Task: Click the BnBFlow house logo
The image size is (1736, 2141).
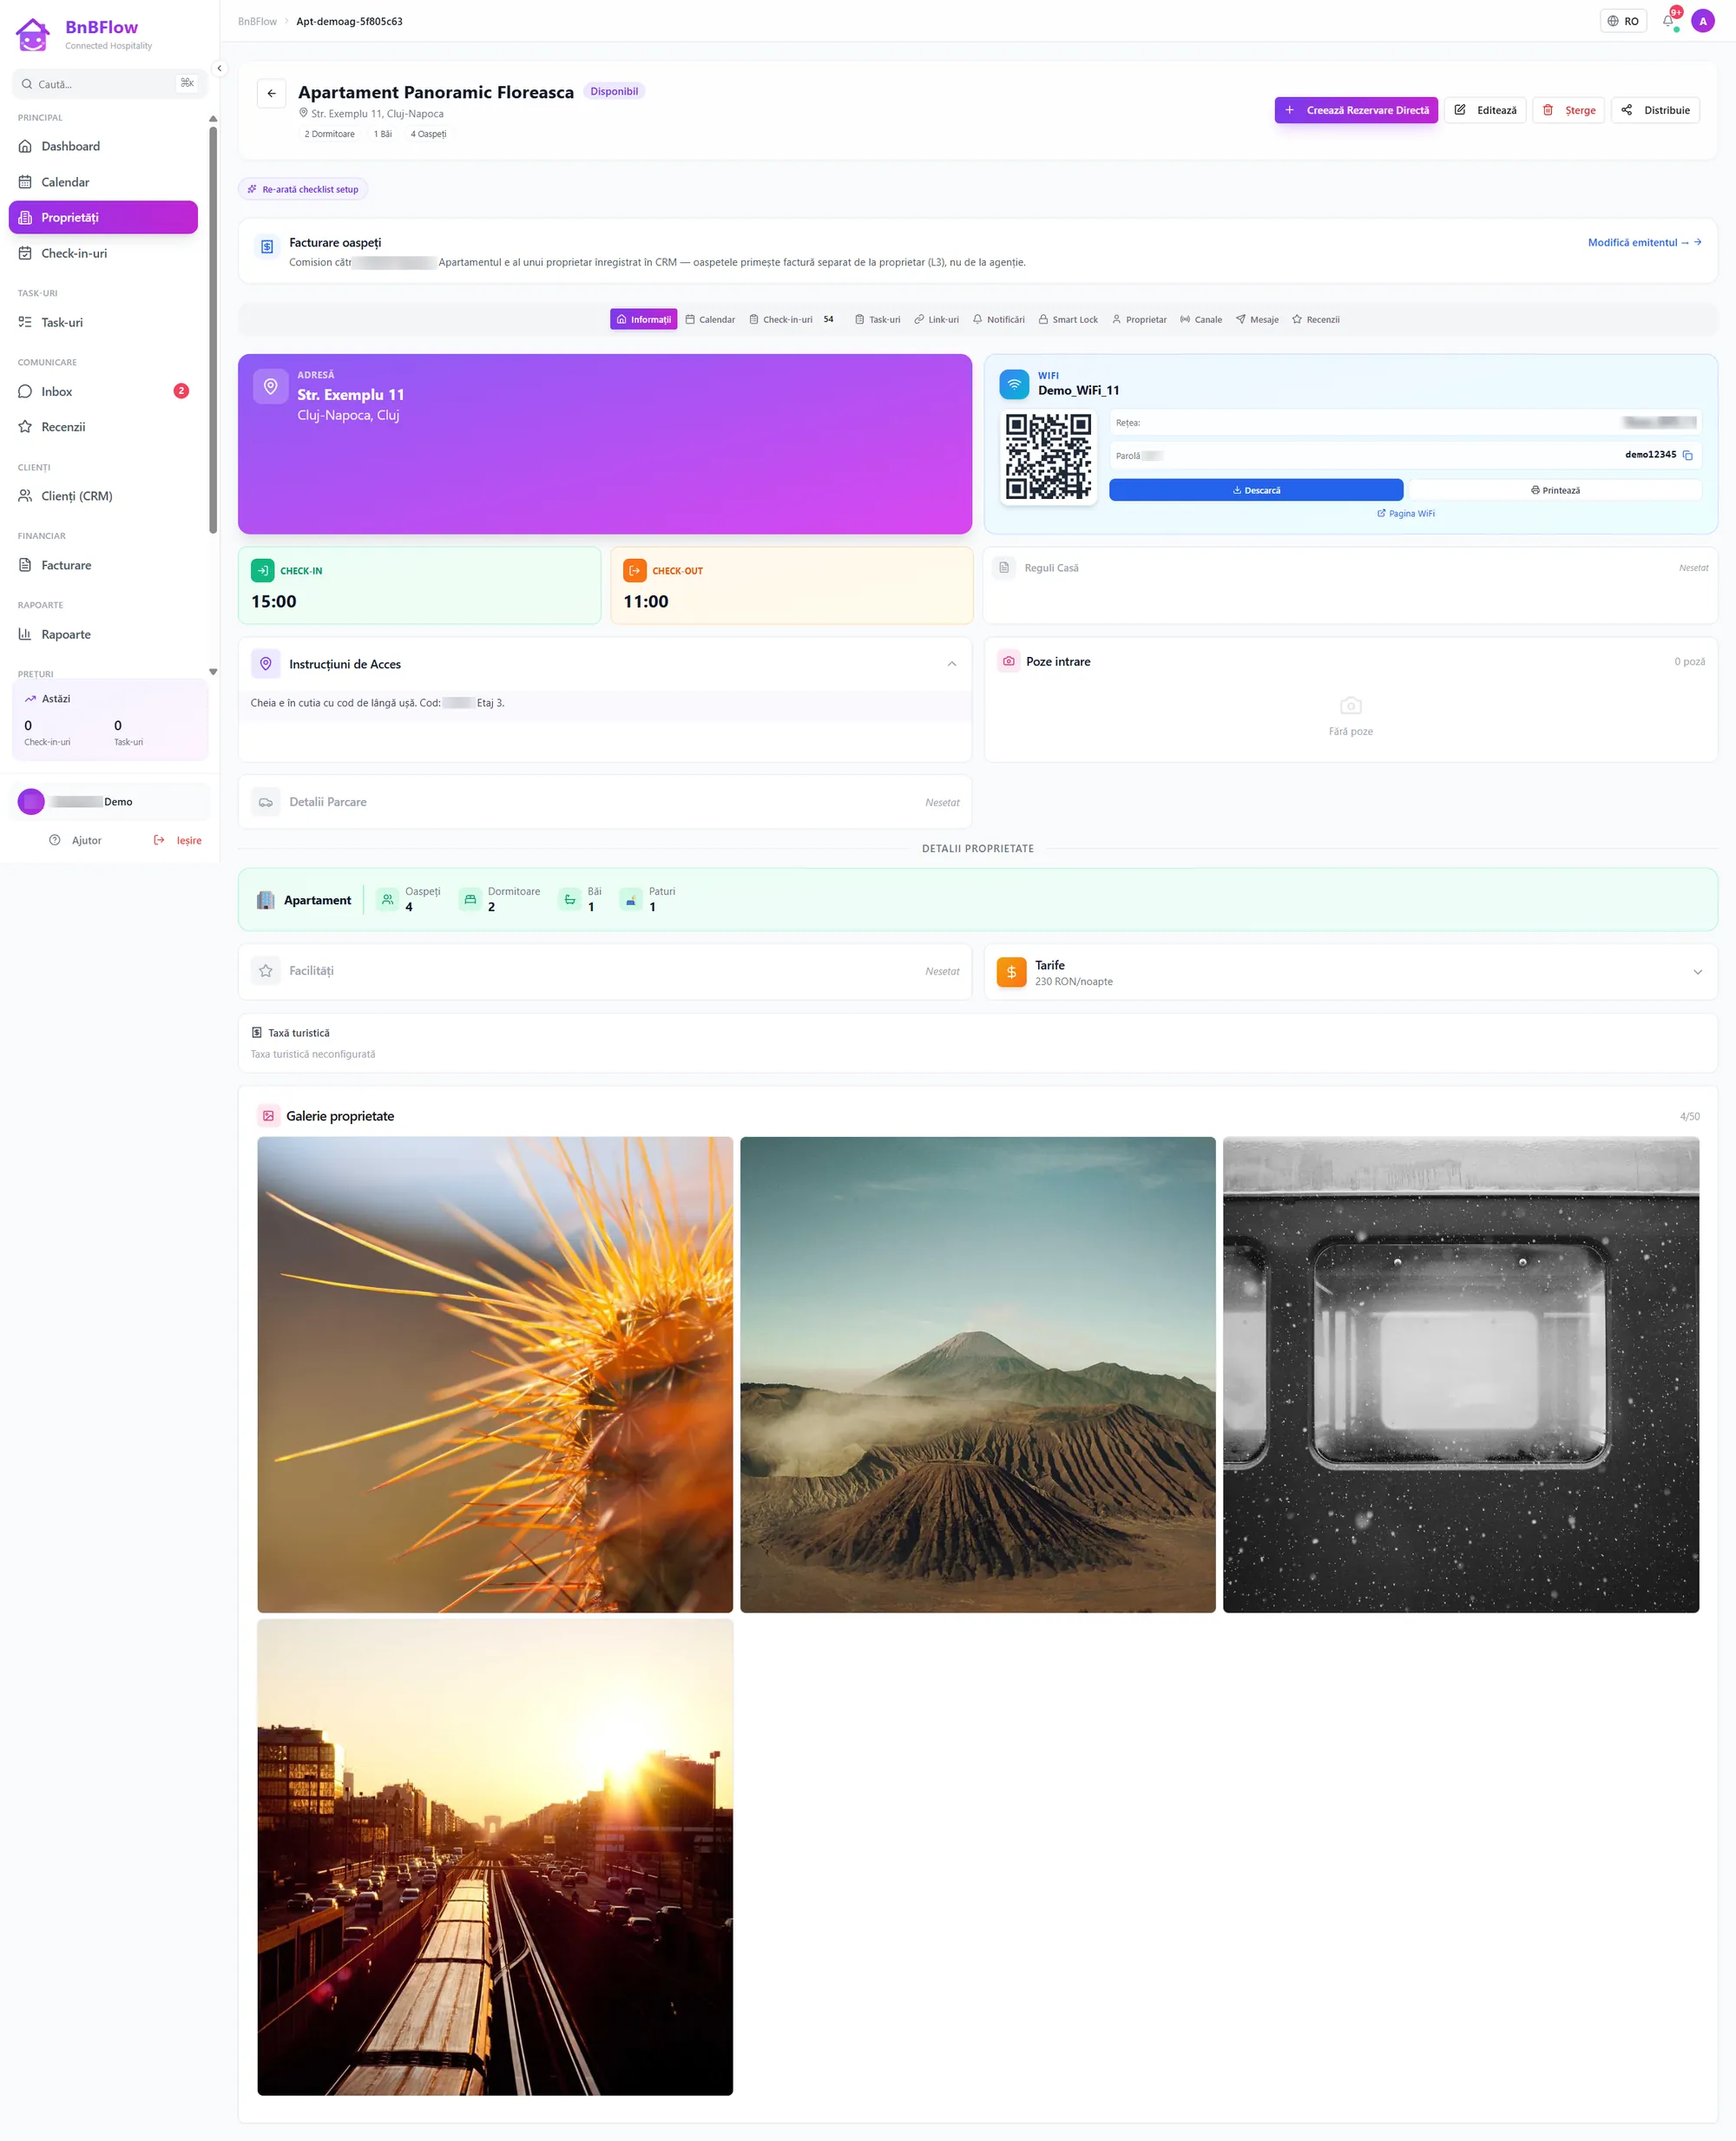Action: tap(33, 35)
